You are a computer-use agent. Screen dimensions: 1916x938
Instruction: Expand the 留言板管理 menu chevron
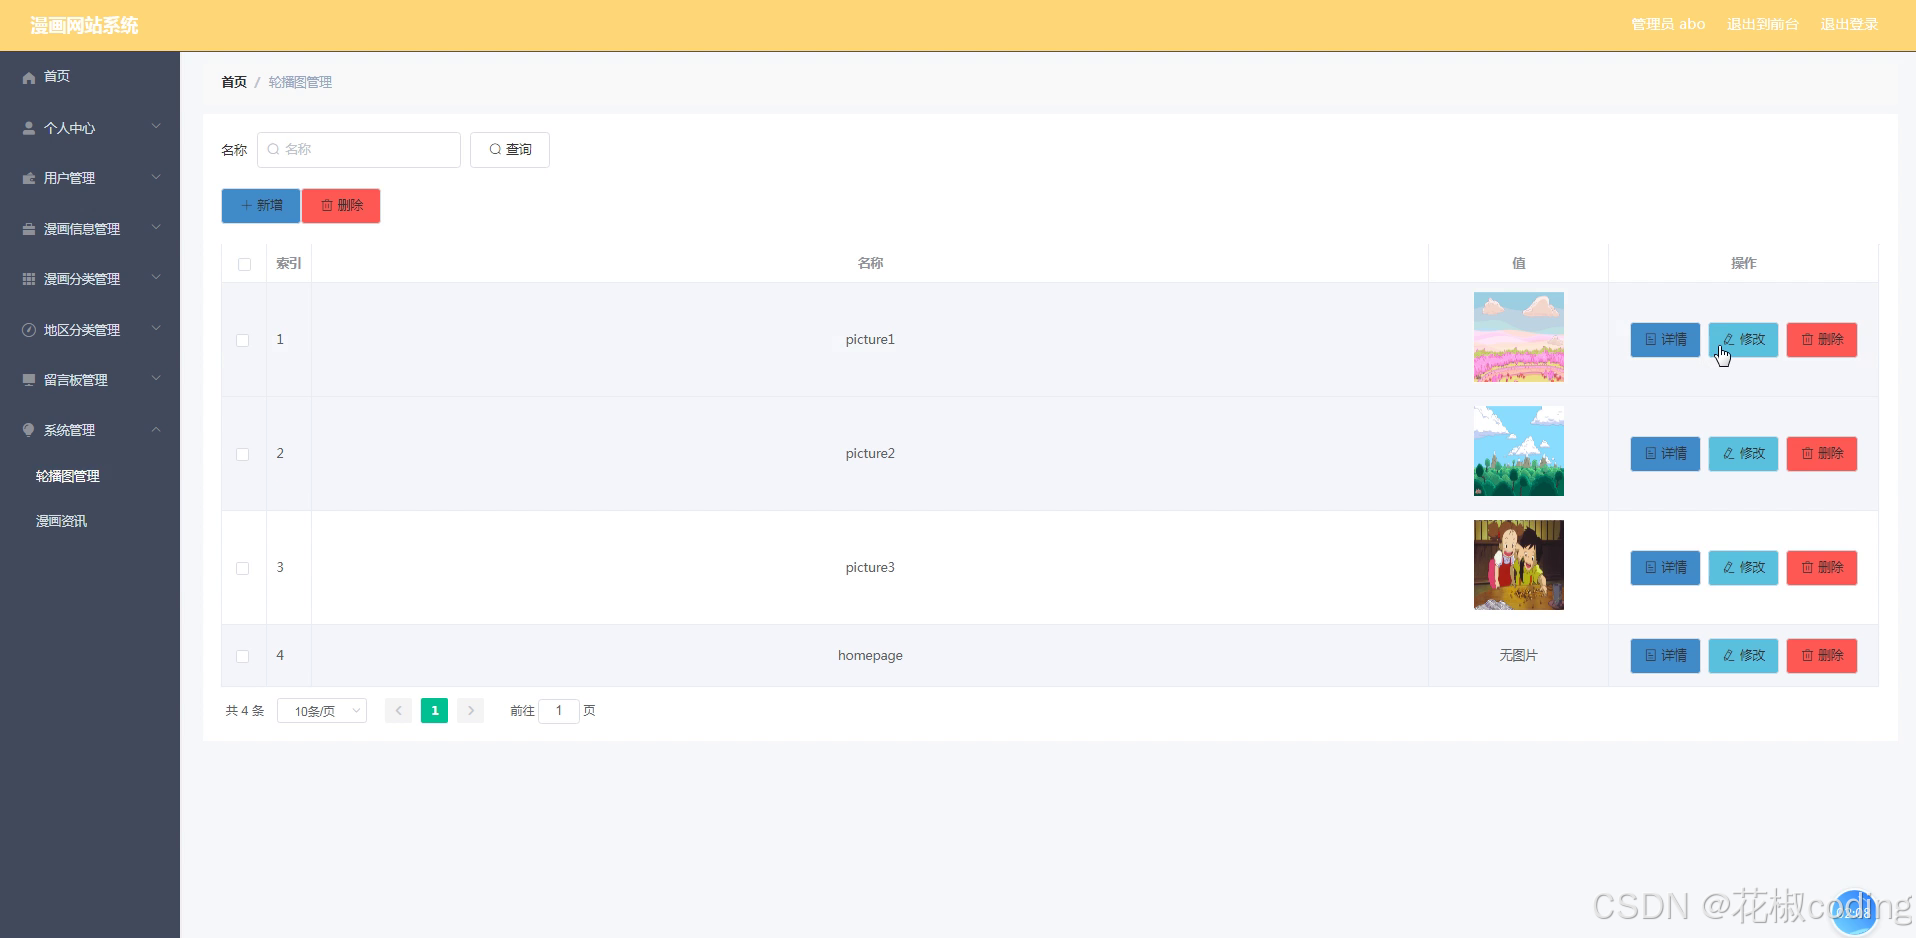coord(156,379)
